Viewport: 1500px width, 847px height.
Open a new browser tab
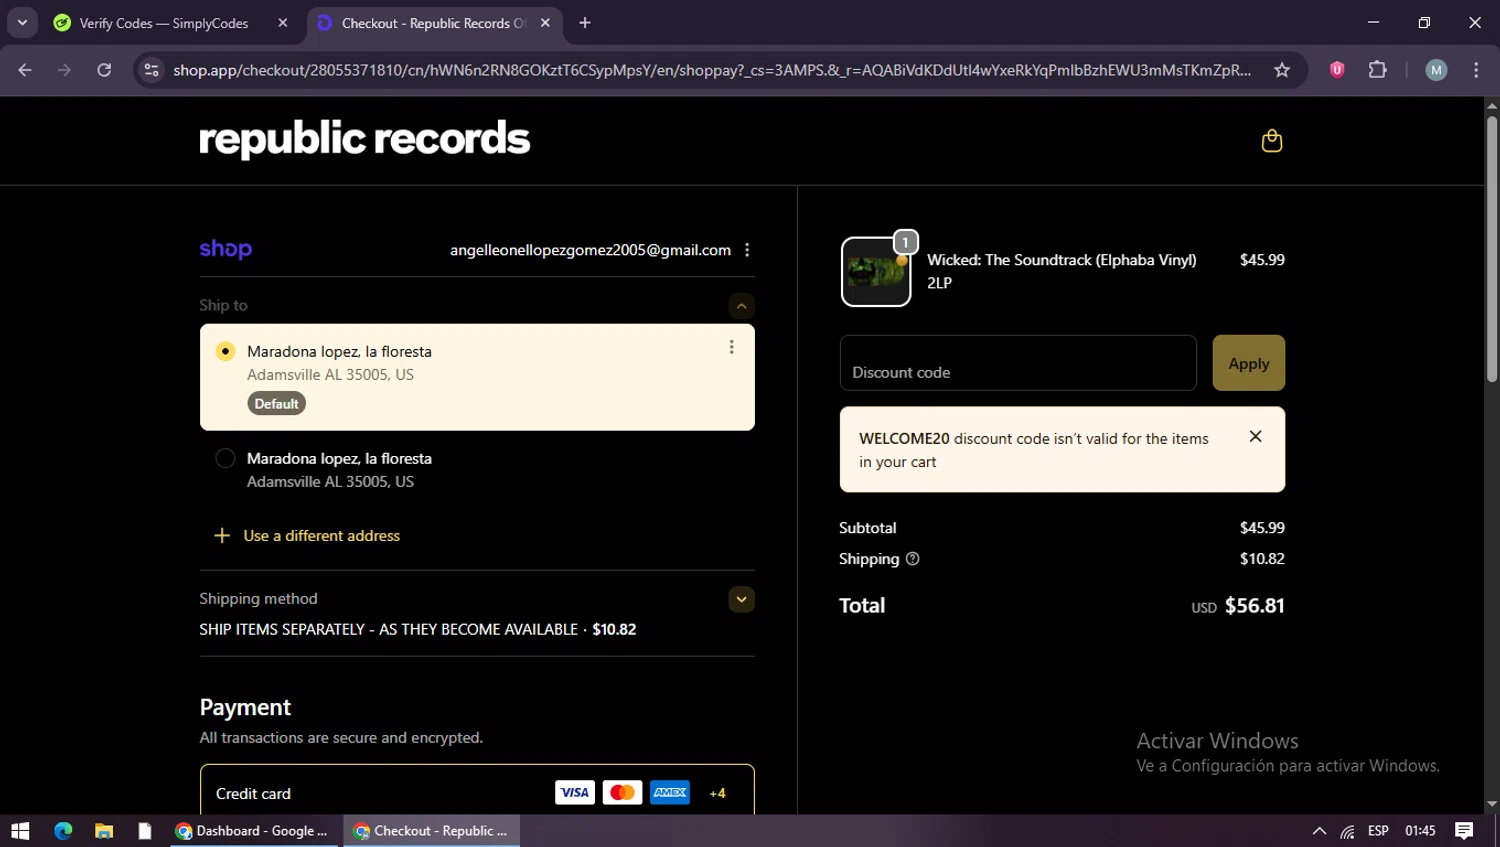(585, 23)
